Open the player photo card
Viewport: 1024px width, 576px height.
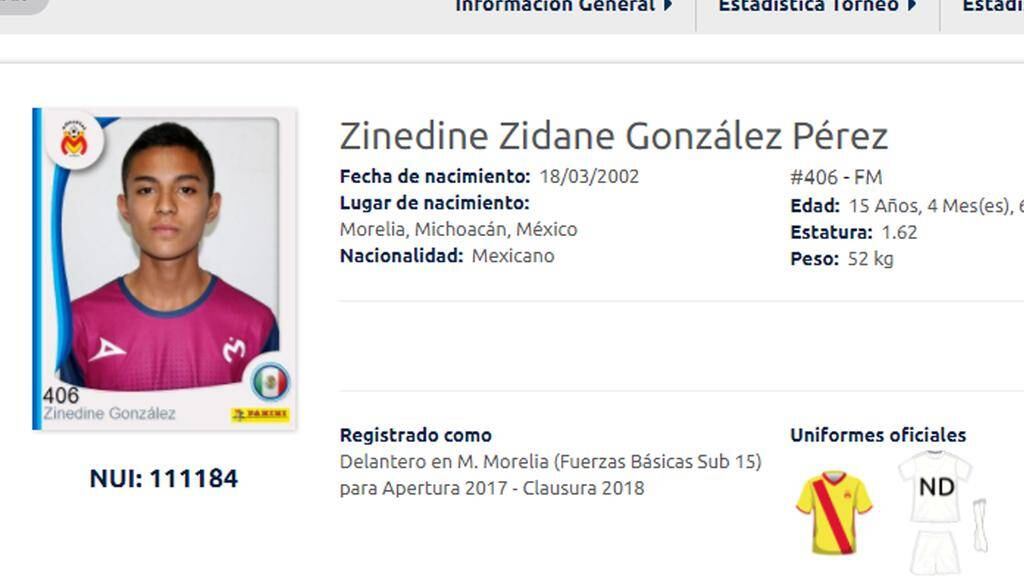(x=165, y=268)
